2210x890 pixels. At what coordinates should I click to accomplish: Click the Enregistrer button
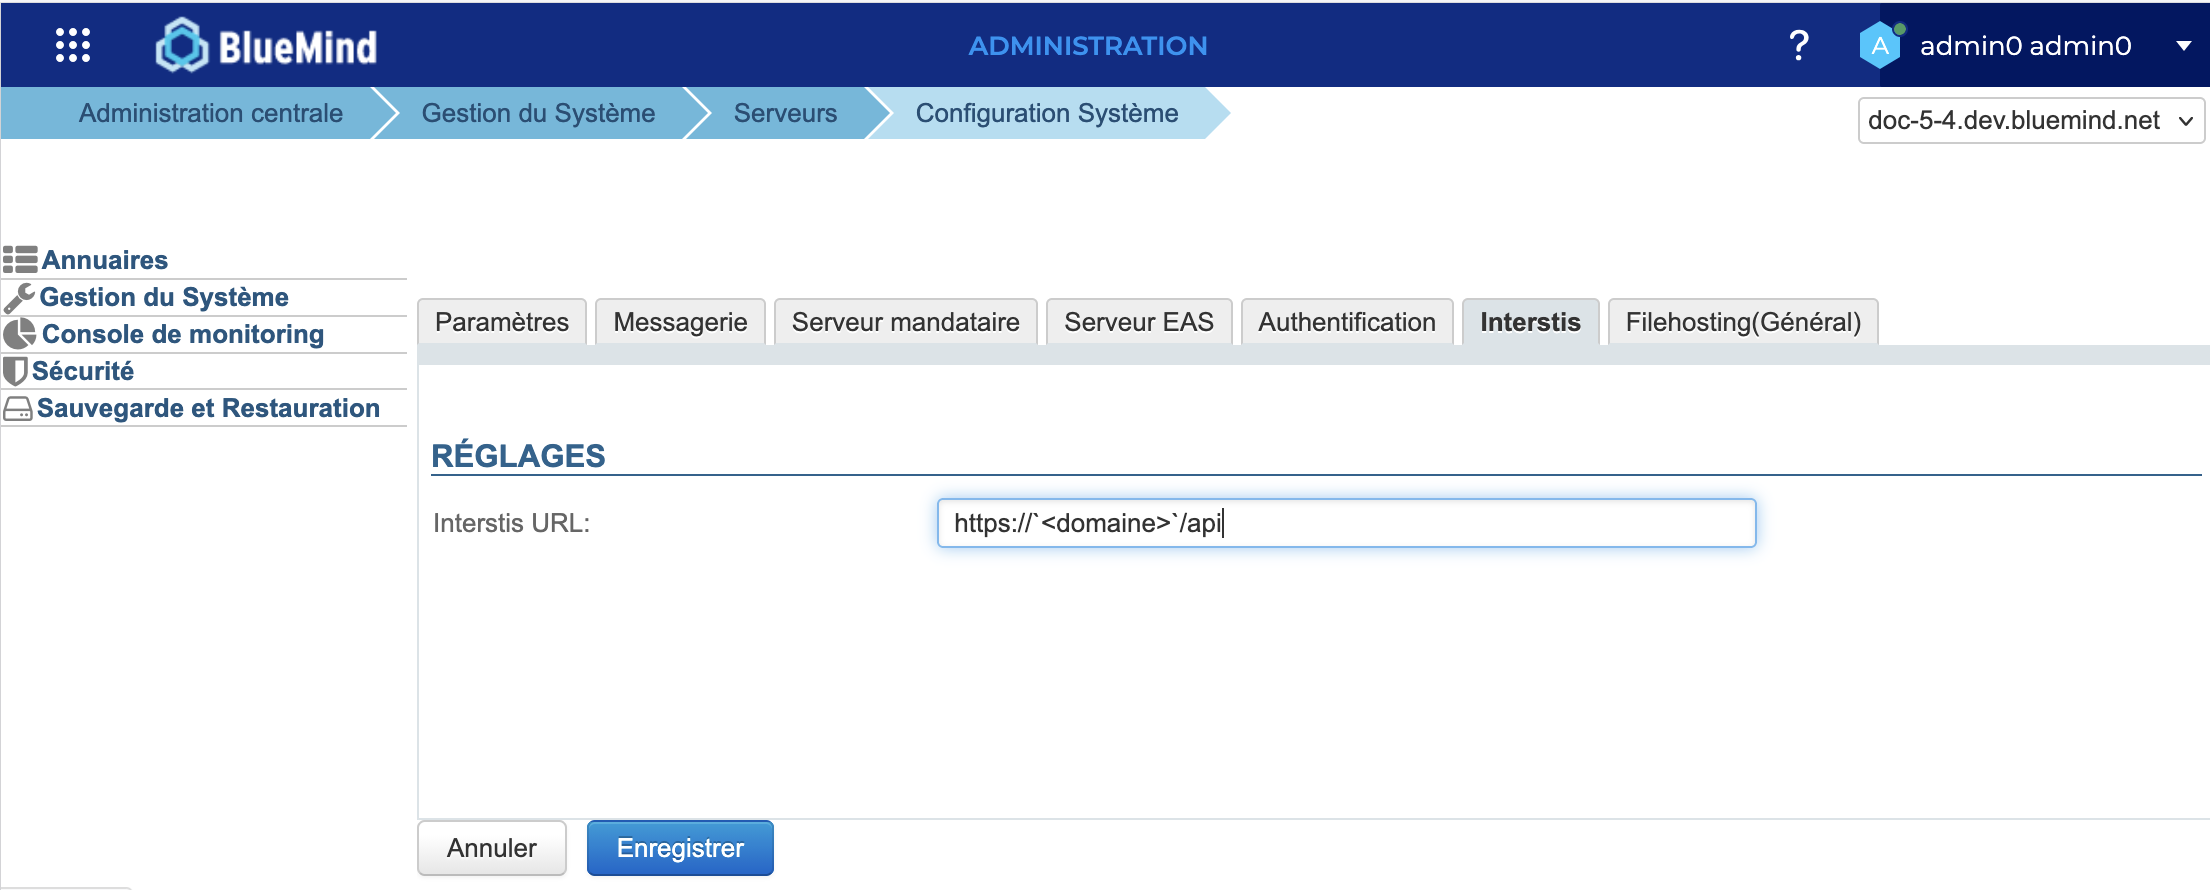point(680,848)
